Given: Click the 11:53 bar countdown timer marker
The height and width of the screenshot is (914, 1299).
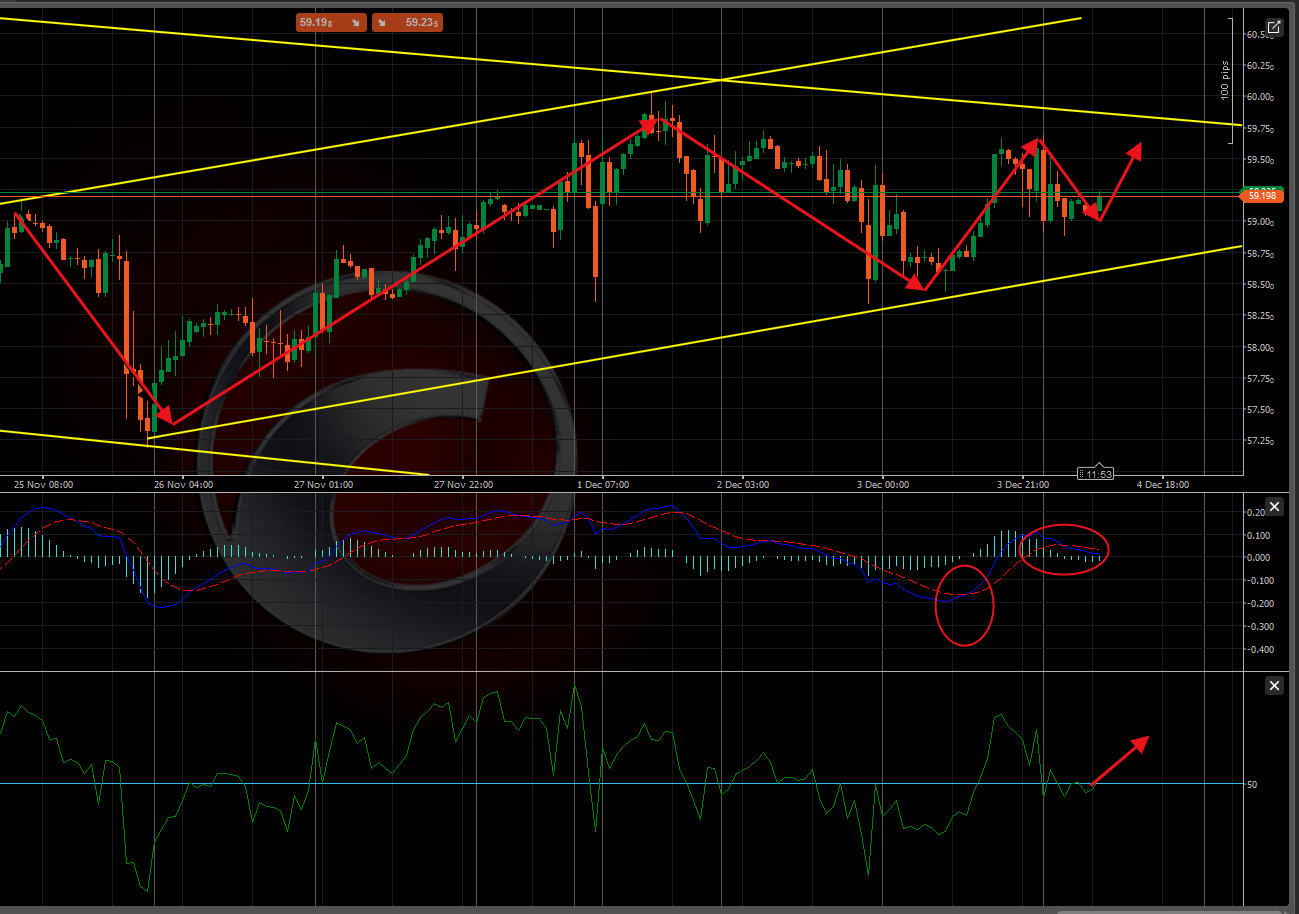Looking at the screenshot, I should coord(1096,473).
